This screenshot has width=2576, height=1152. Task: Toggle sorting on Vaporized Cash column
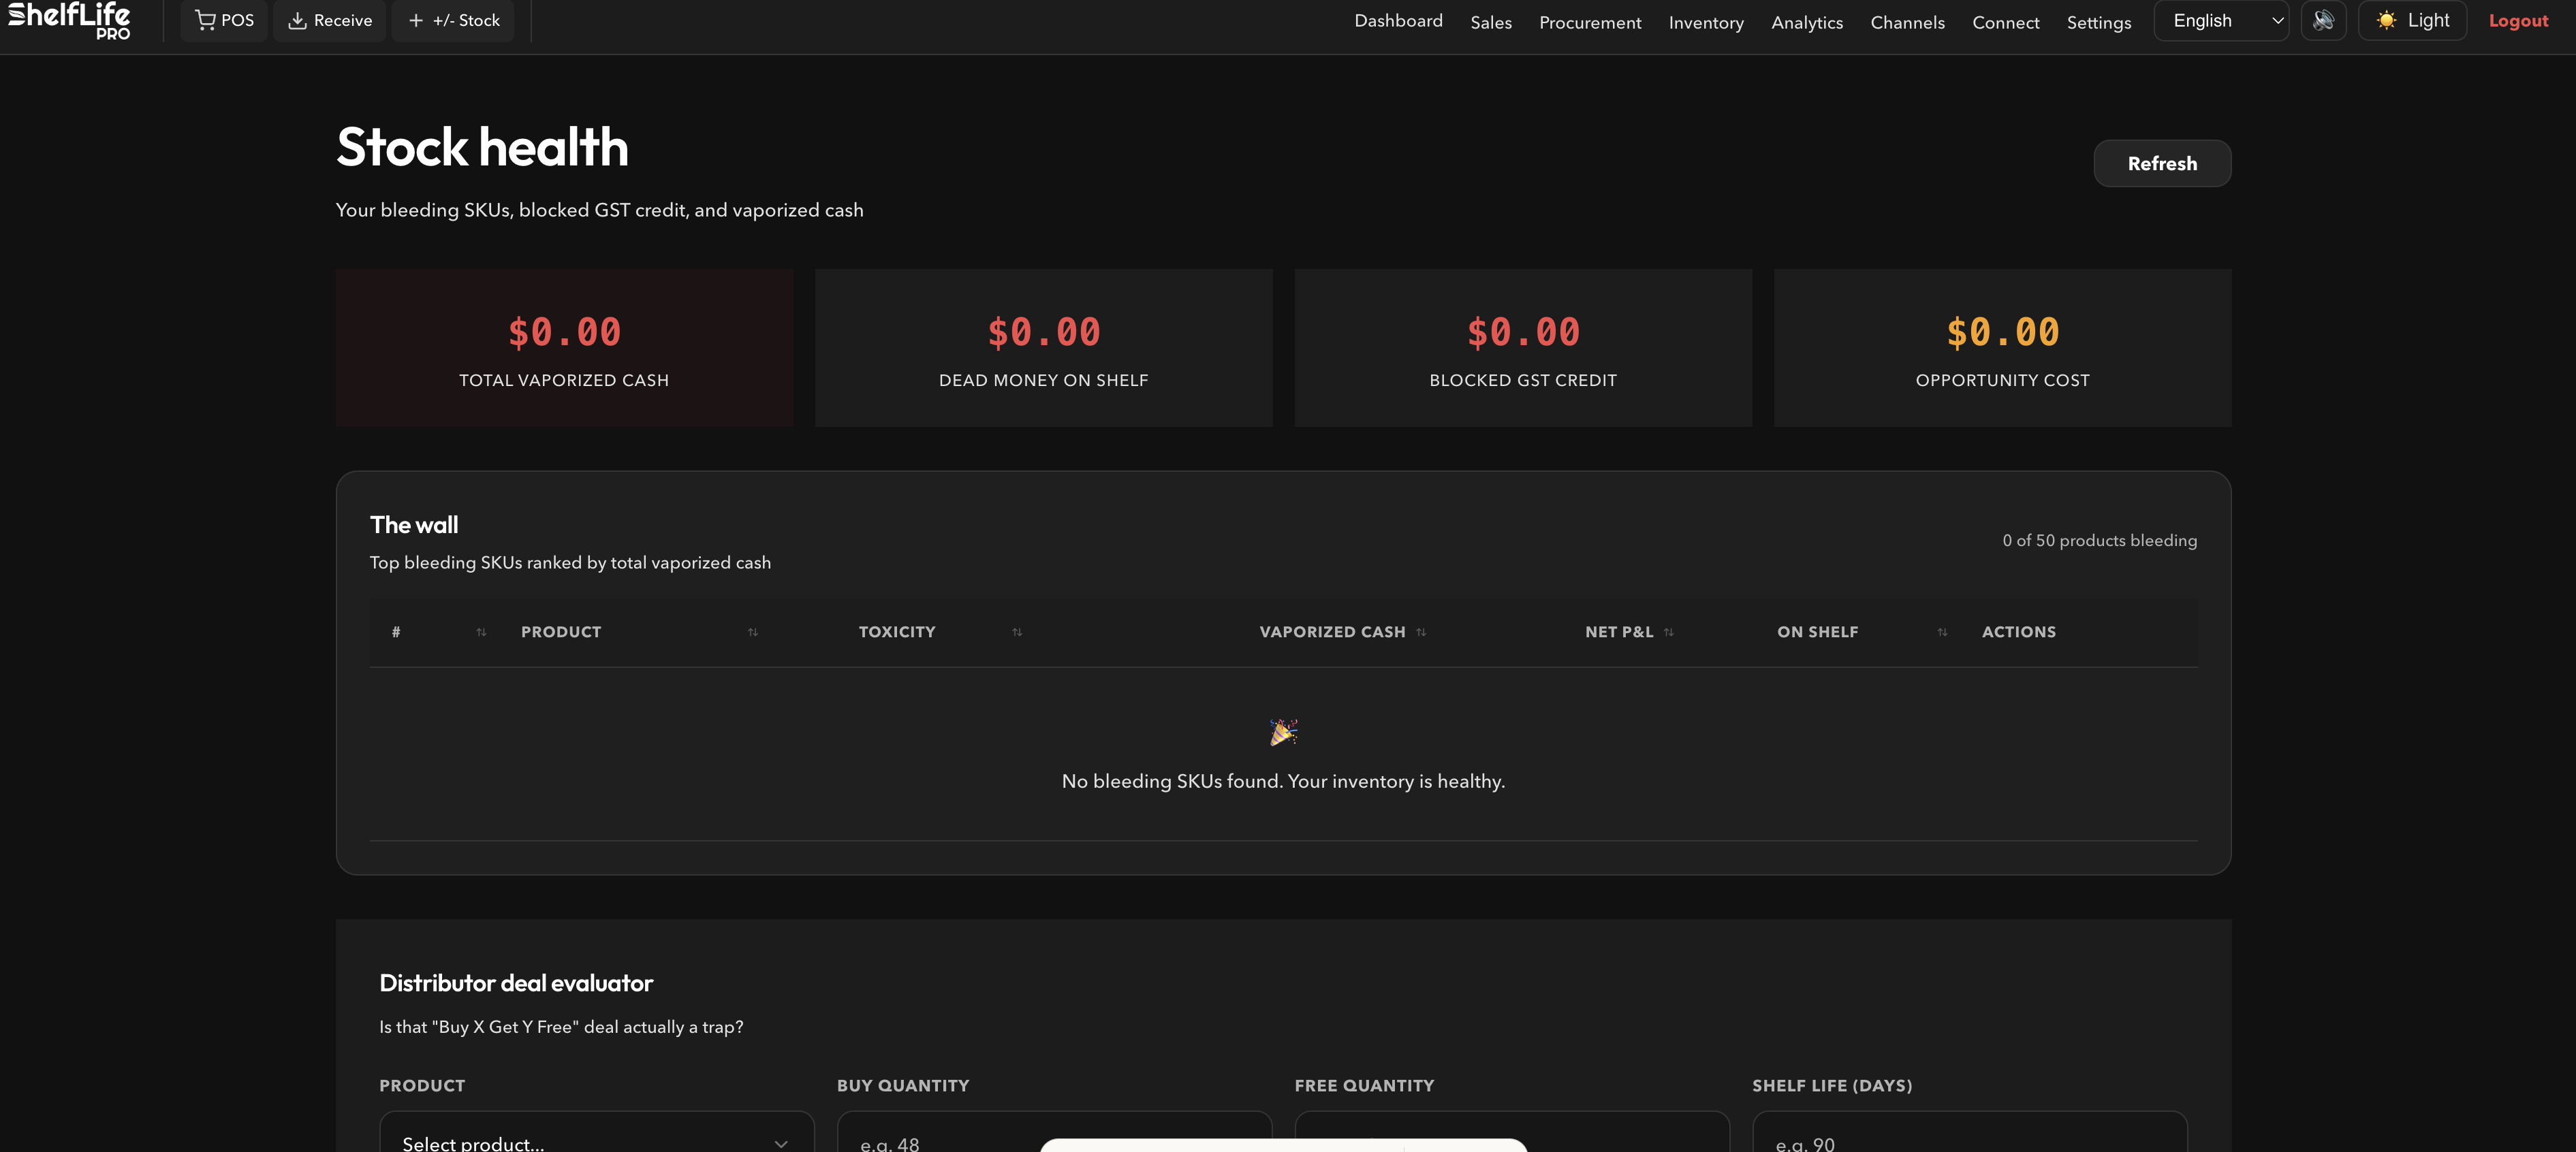(x=1420, y=632)
